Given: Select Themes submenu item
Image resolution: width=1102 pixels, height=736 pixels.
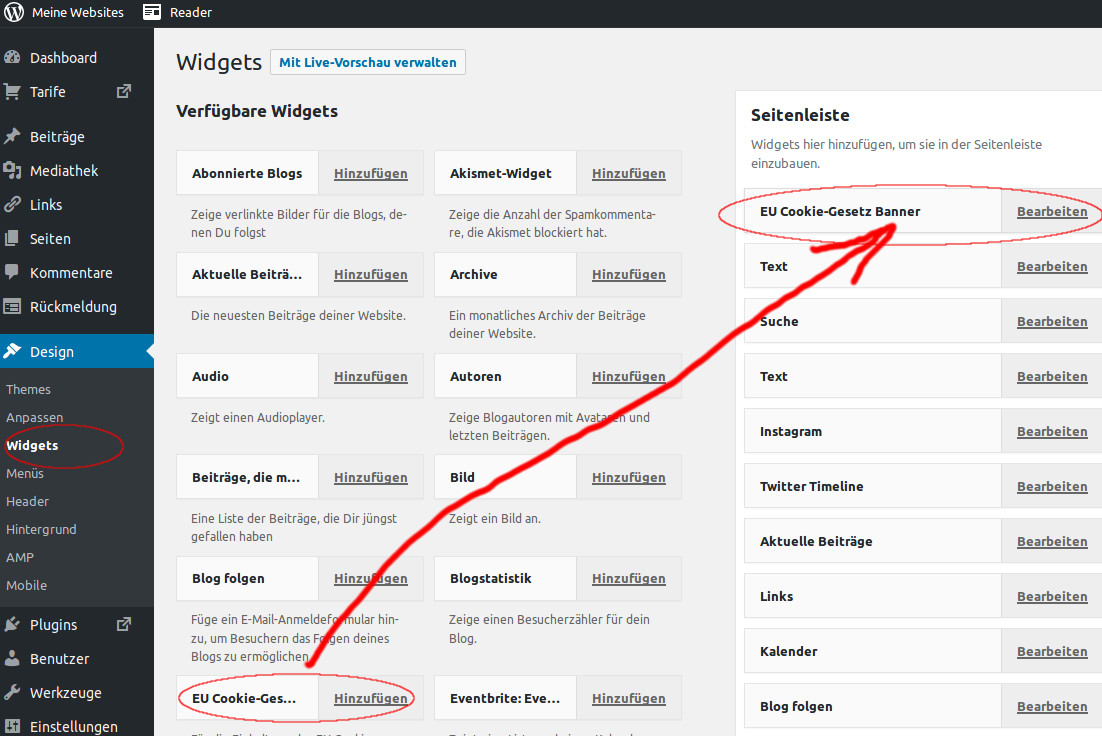Looking at the screenshot, I should (x=28, y=389).
